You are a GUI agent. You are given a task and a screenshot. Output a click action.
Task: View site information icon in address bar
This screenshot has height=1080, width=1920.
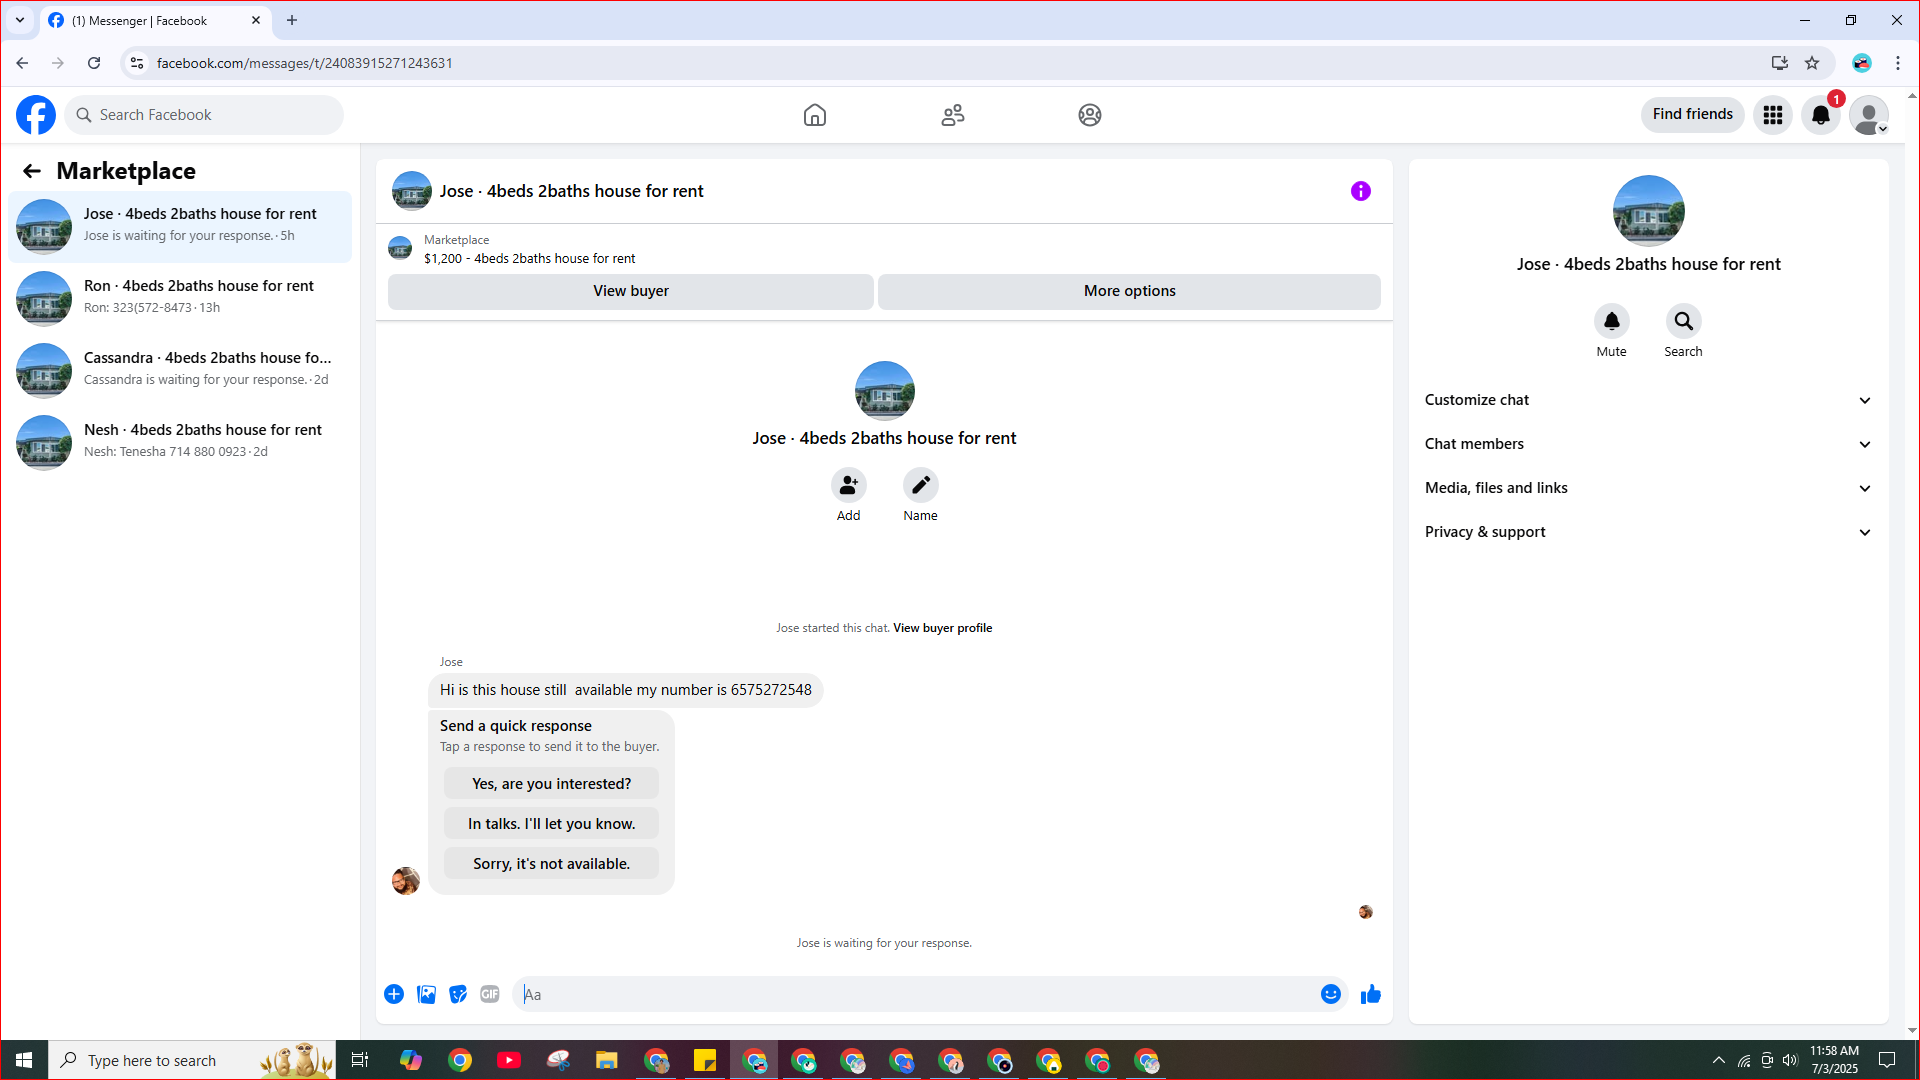click(x=137, y=63)
